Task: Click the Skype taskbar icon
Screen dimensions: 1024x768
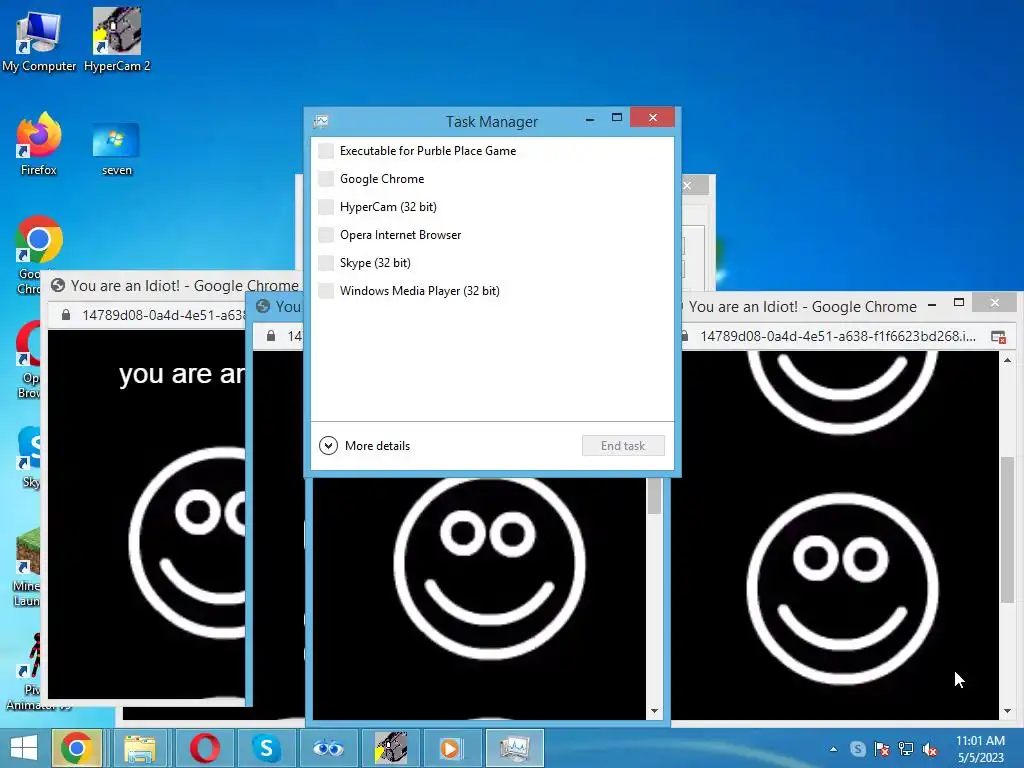Action: [x=266, y=748]
